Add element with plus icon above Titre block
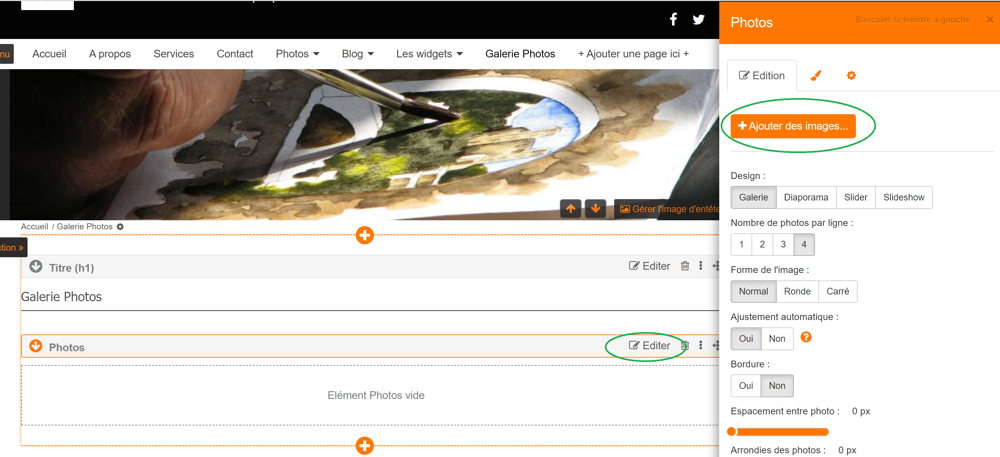The height and width of the screenshot is (457, 1000). tap(365, 236)
